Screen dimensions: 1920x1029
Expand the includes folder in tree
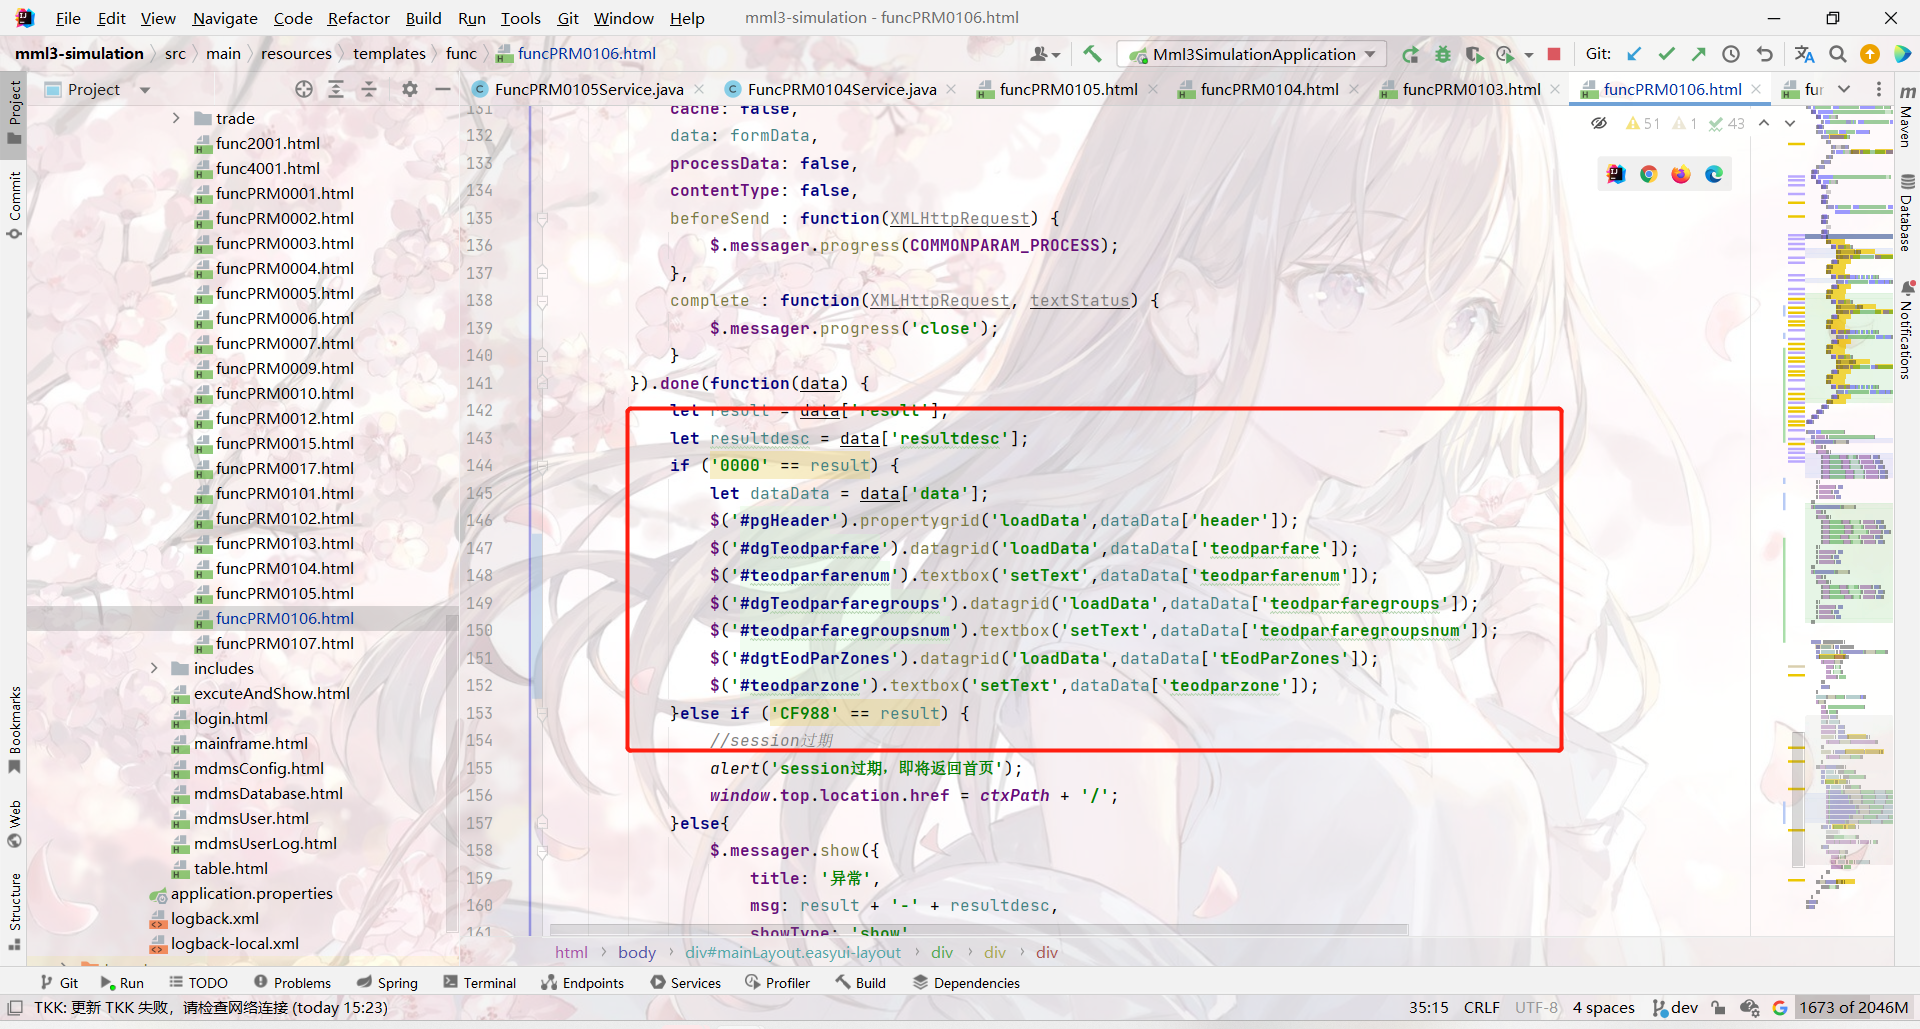point(154,668)
